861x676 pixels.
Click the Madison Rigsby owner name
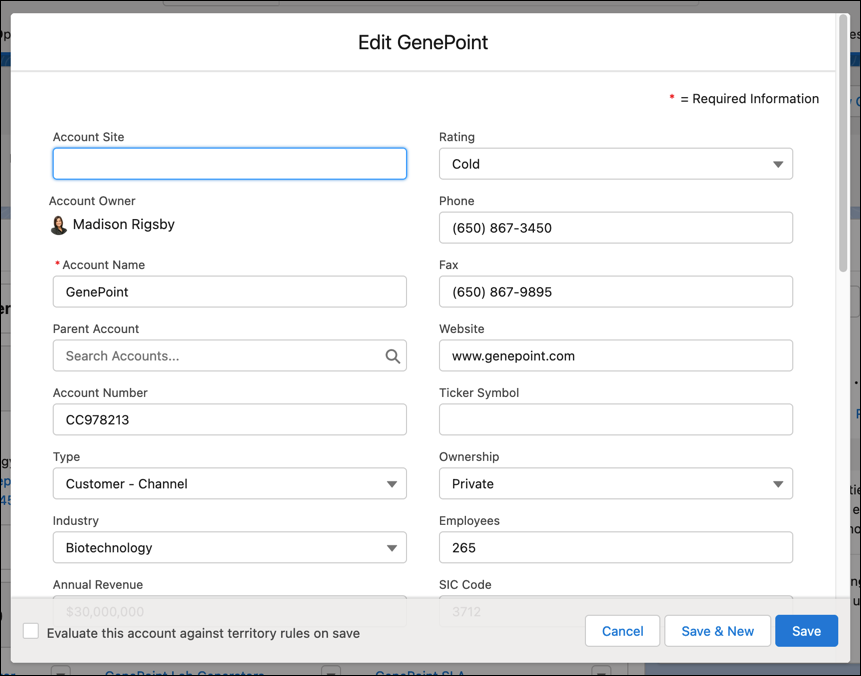tap(124, 224)
